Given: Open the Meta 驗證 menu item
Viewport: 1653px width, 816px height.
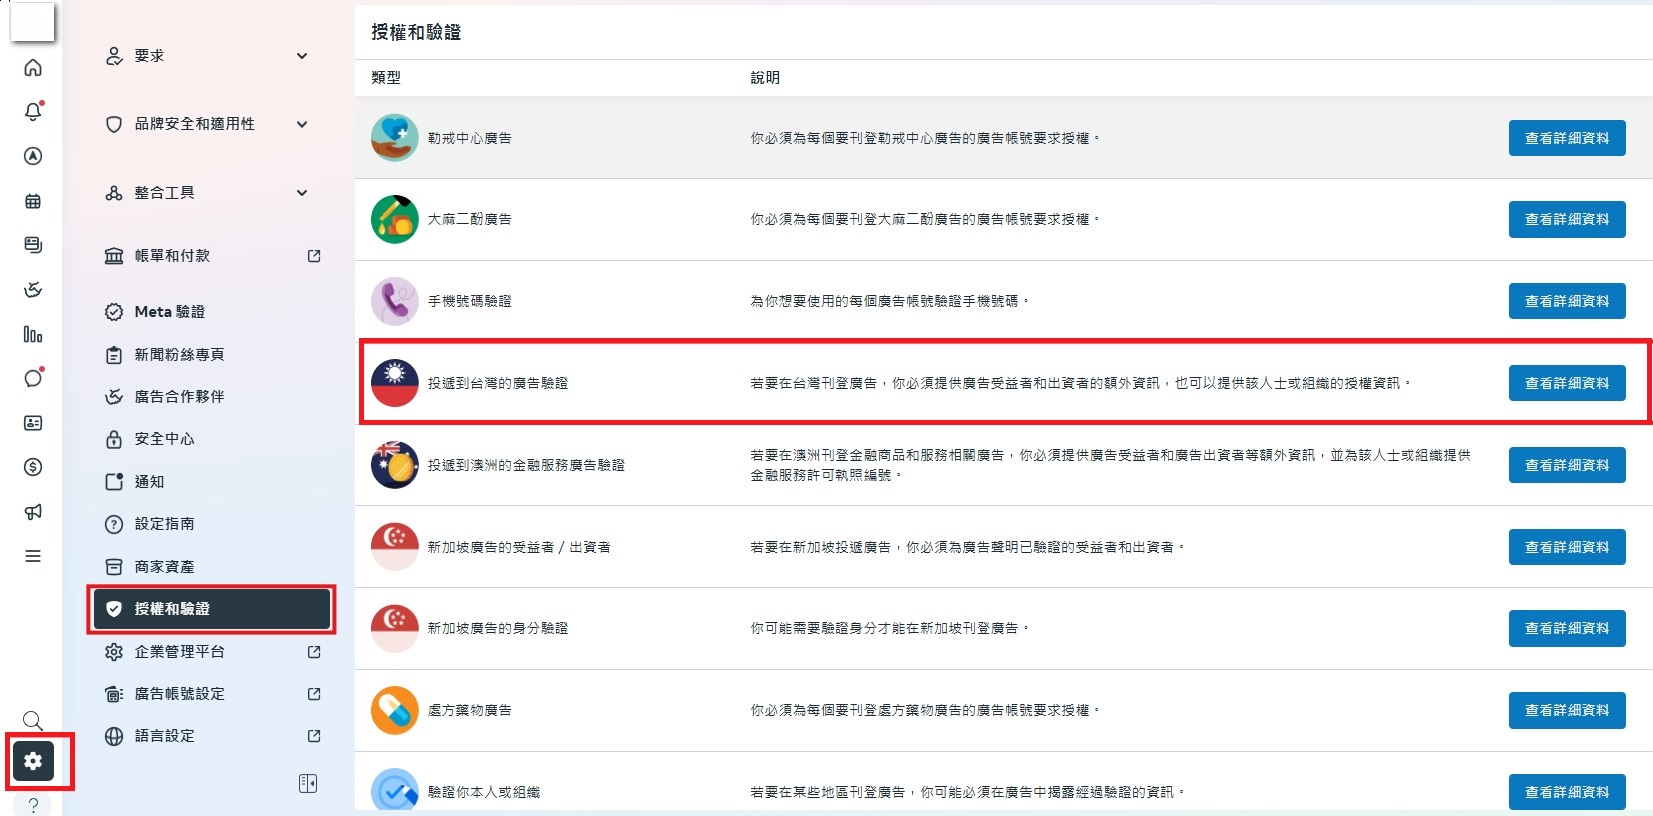Looking at the screenshot, I should [169, 312].
